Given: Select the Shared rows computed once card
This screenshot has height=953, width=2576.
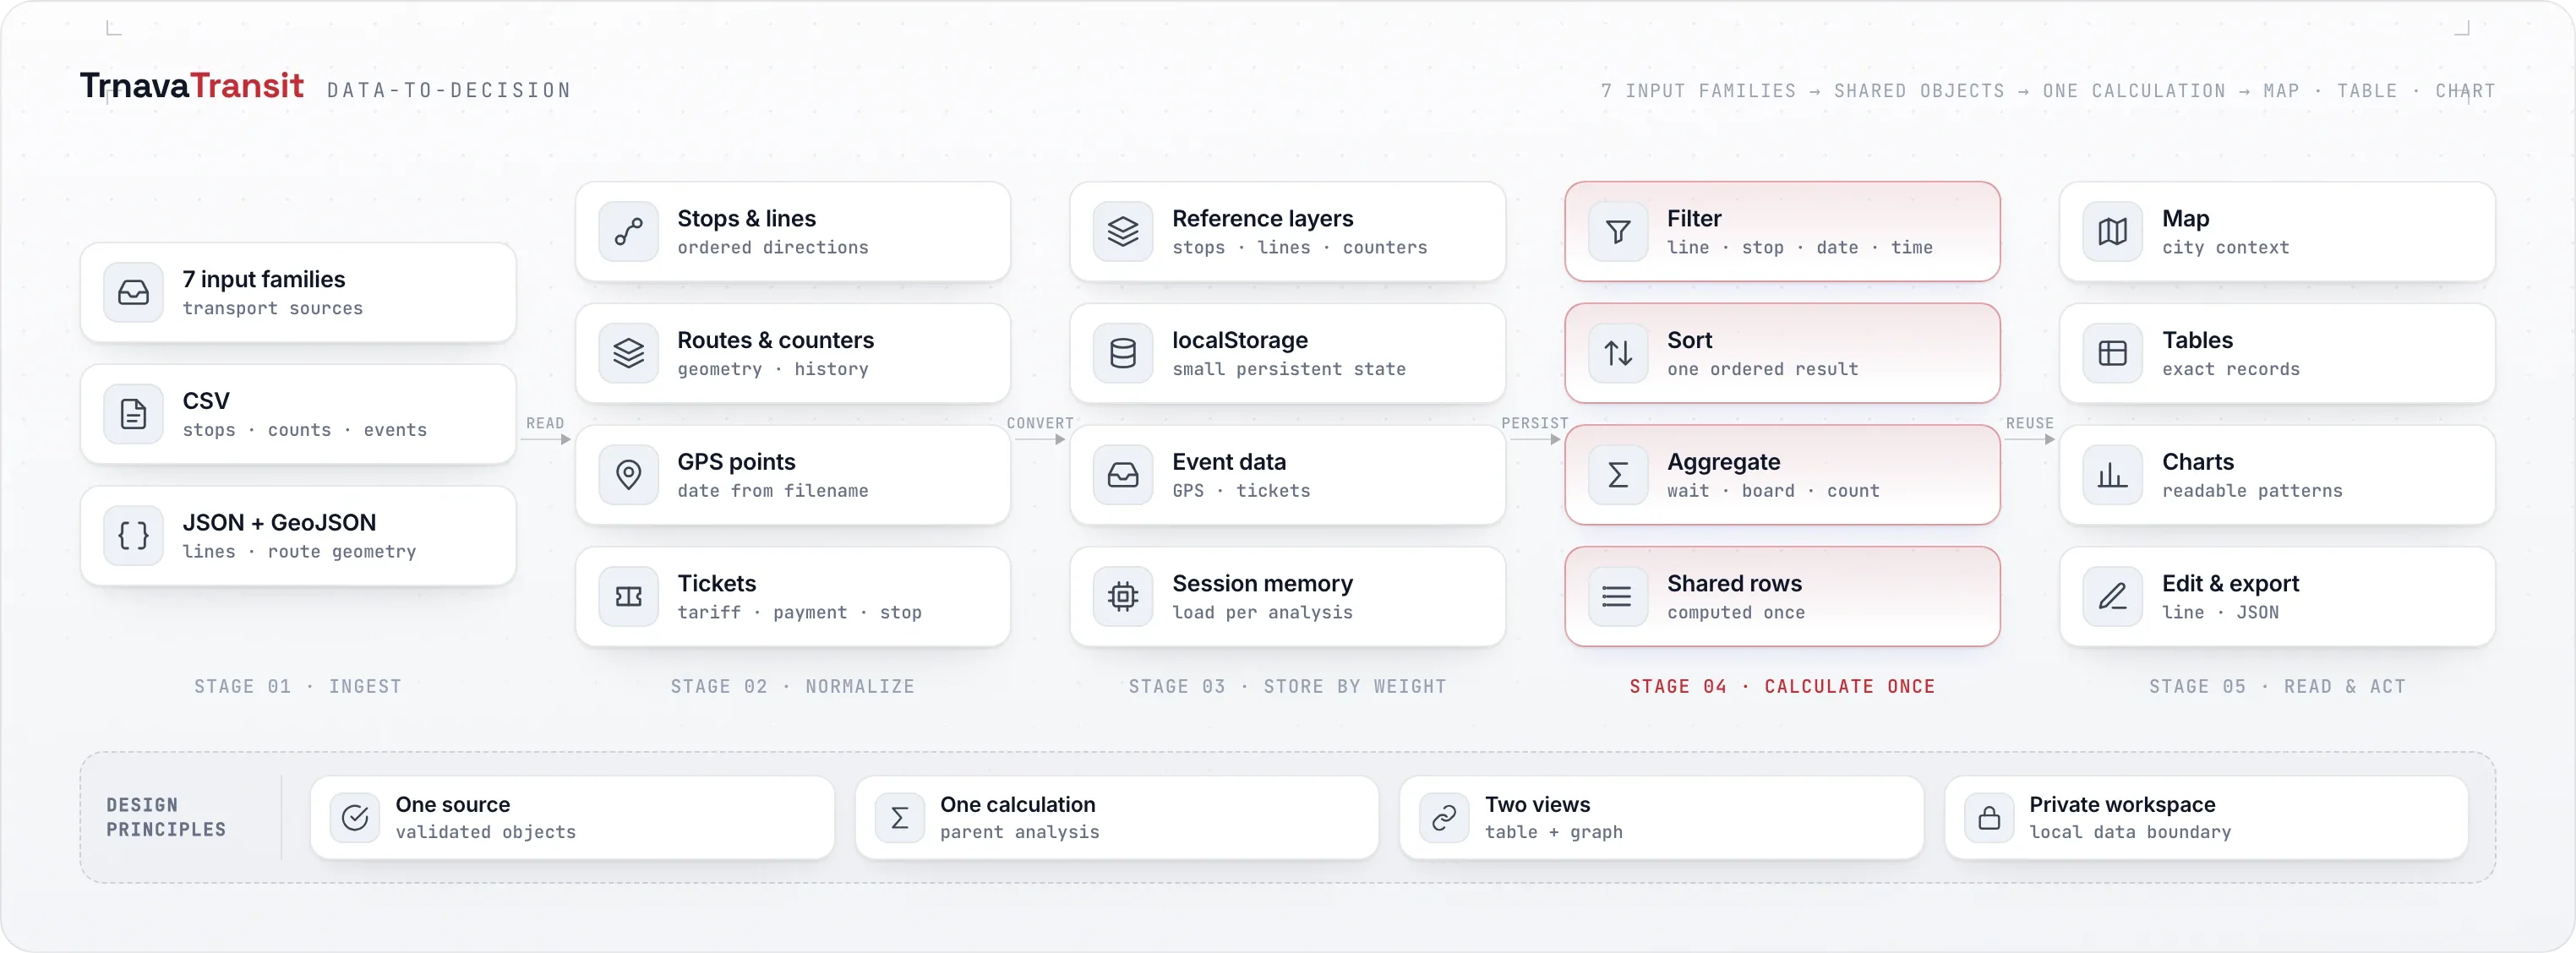Looking at the screenshot, I should [1782, 597].
